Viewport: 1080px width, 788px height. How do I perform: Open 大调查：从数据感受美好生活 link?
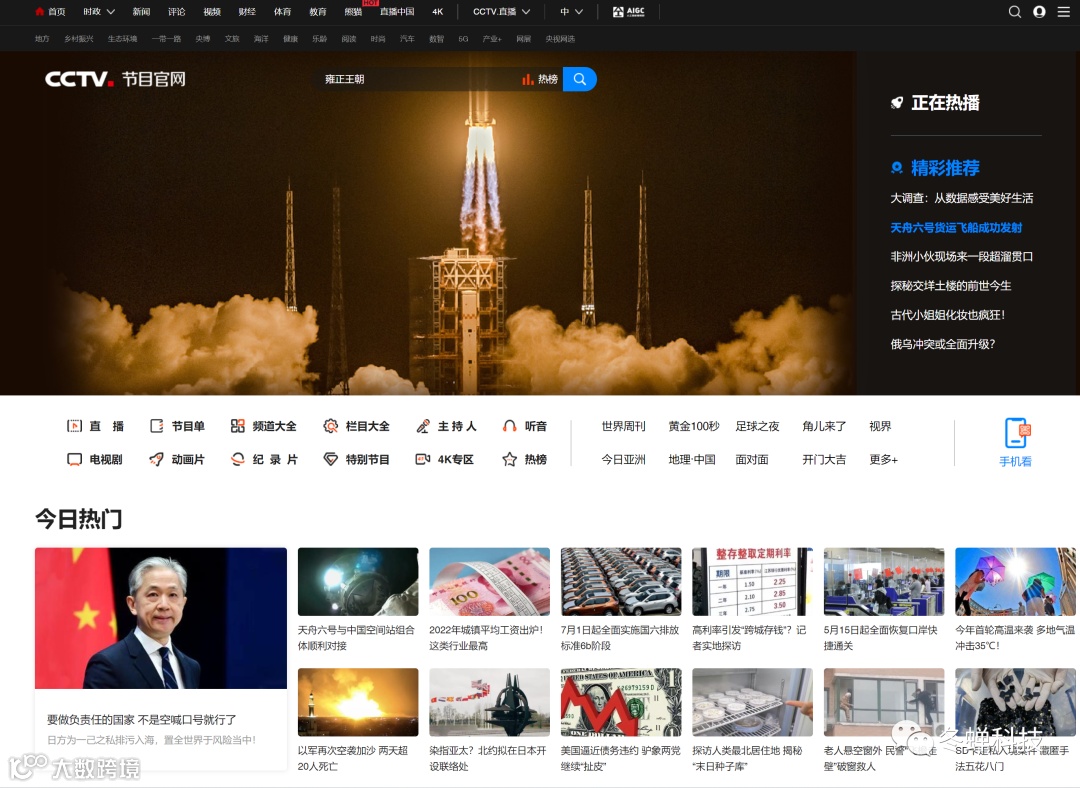962,198
